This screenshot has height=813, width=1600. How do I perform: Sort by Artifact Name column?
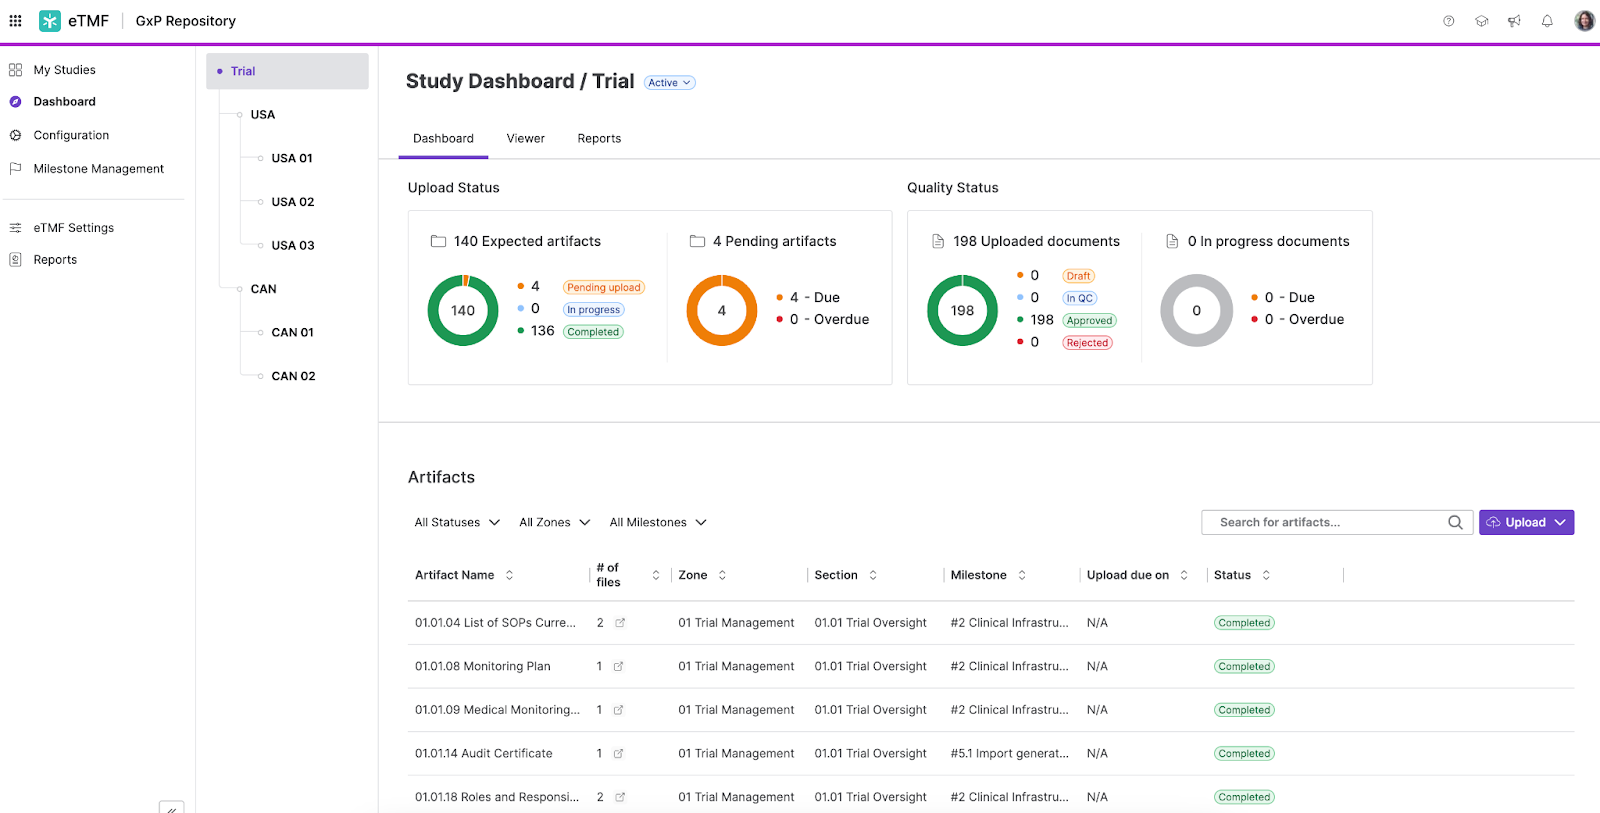coord(509,575)
